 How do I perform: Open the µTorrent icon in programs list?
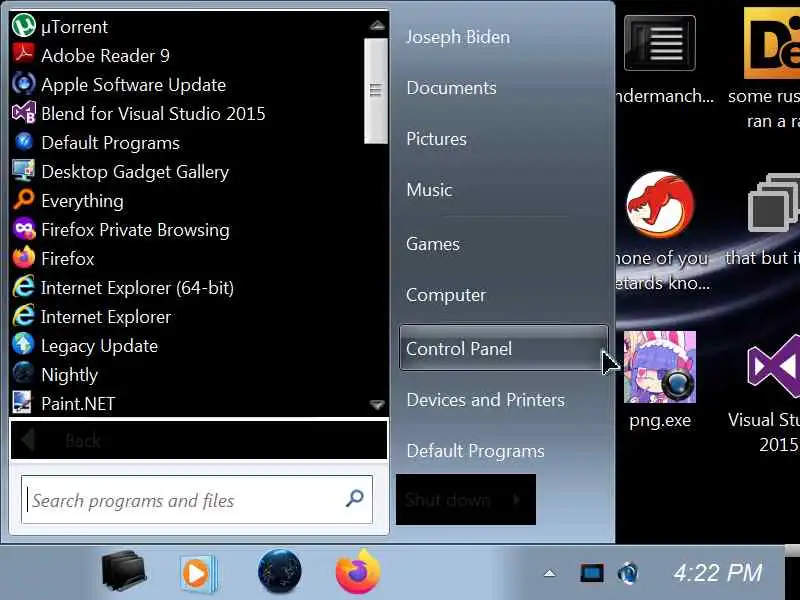point(23,26)
